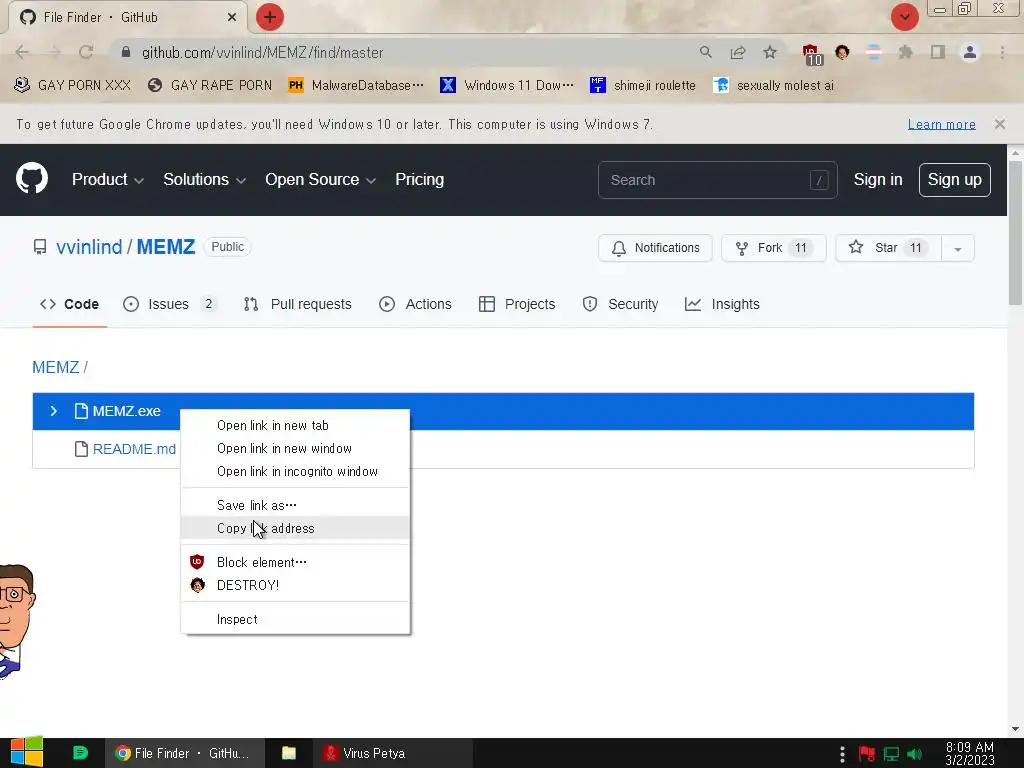Click the Sign up button
The image size is (1024, 768).
[x=954, y=180]
